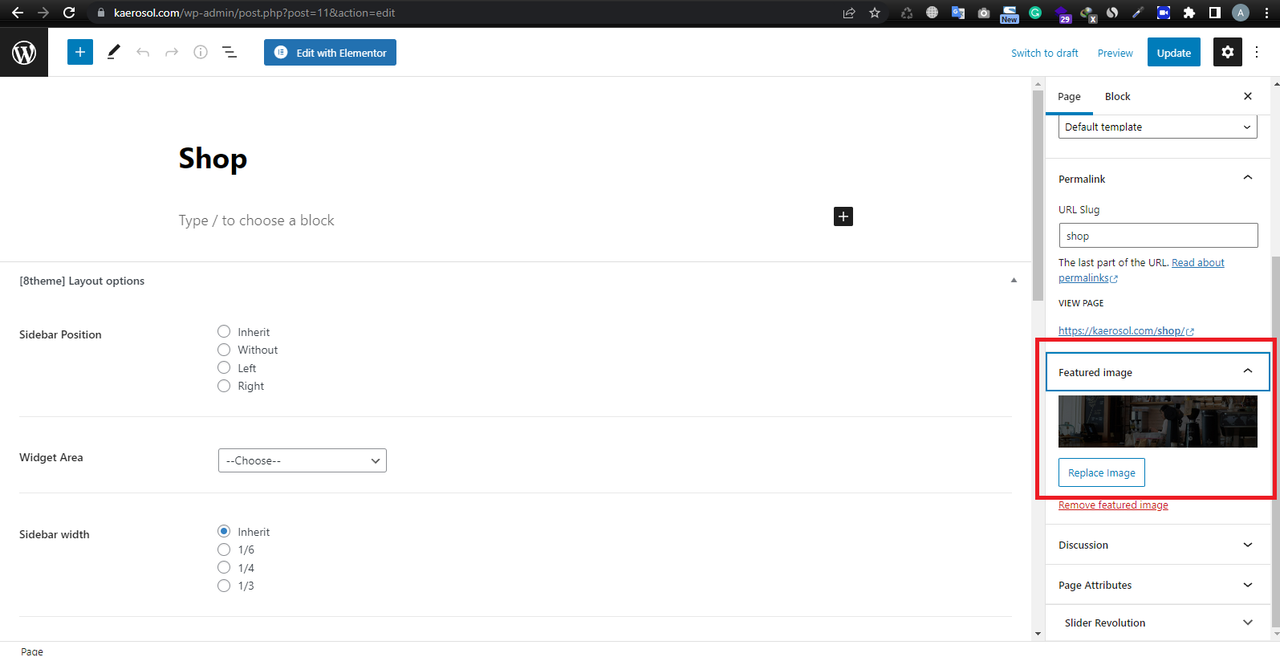The image size is (1280, 656).
Task: Click the URL Slug input field
Action: (x=1158, y=236)
